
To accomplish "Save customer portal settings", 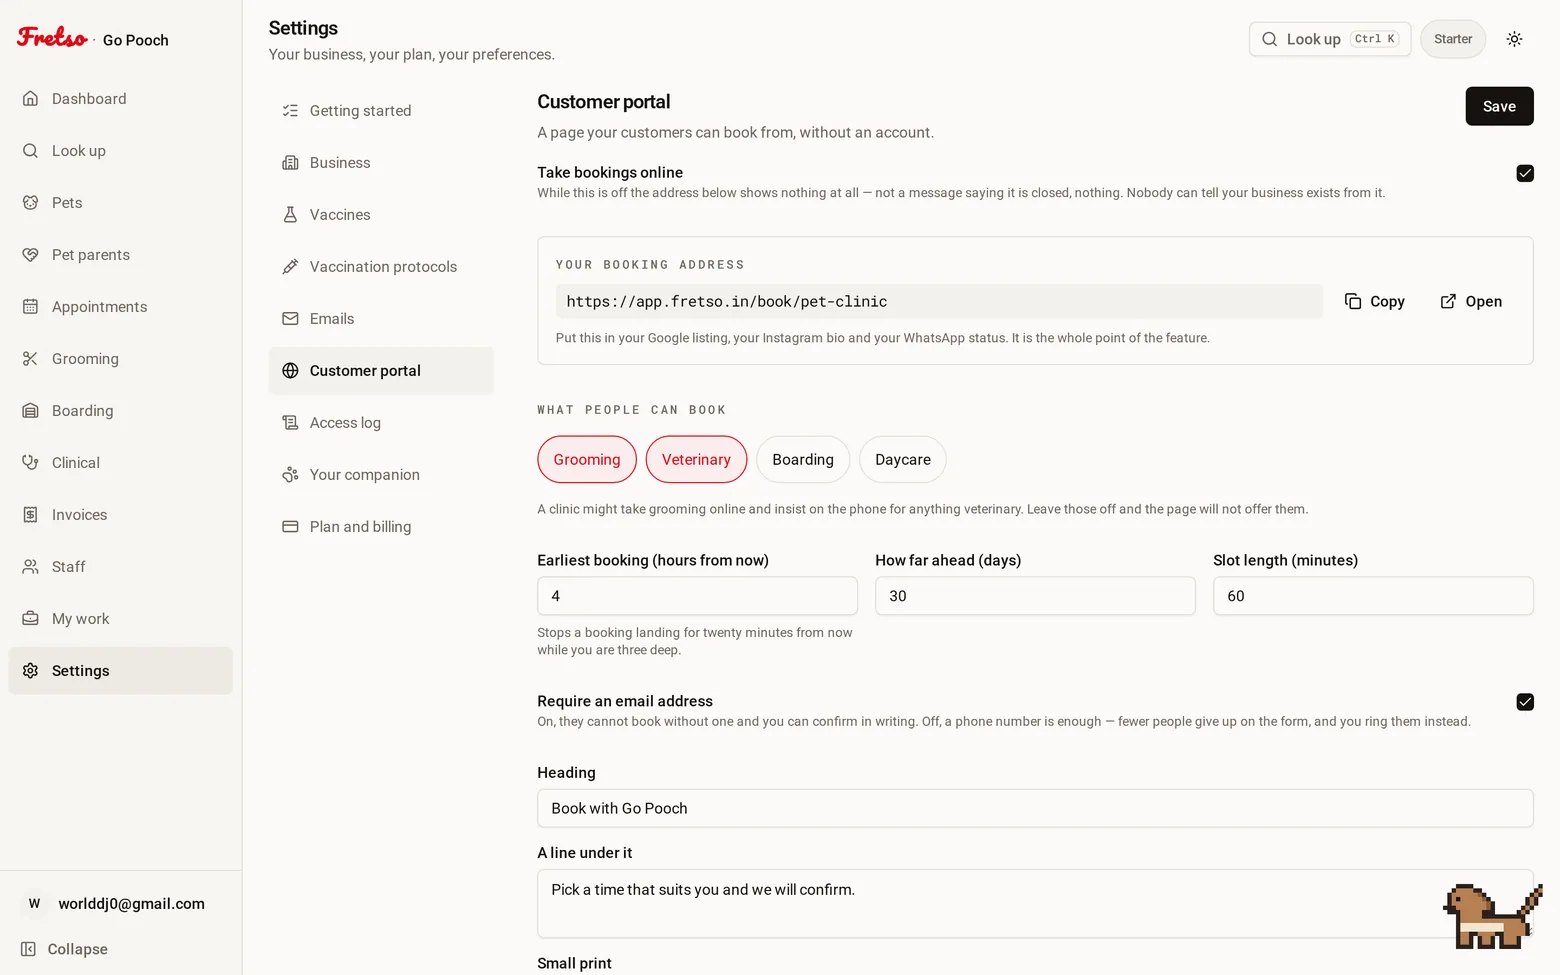I will (1499, 106).
